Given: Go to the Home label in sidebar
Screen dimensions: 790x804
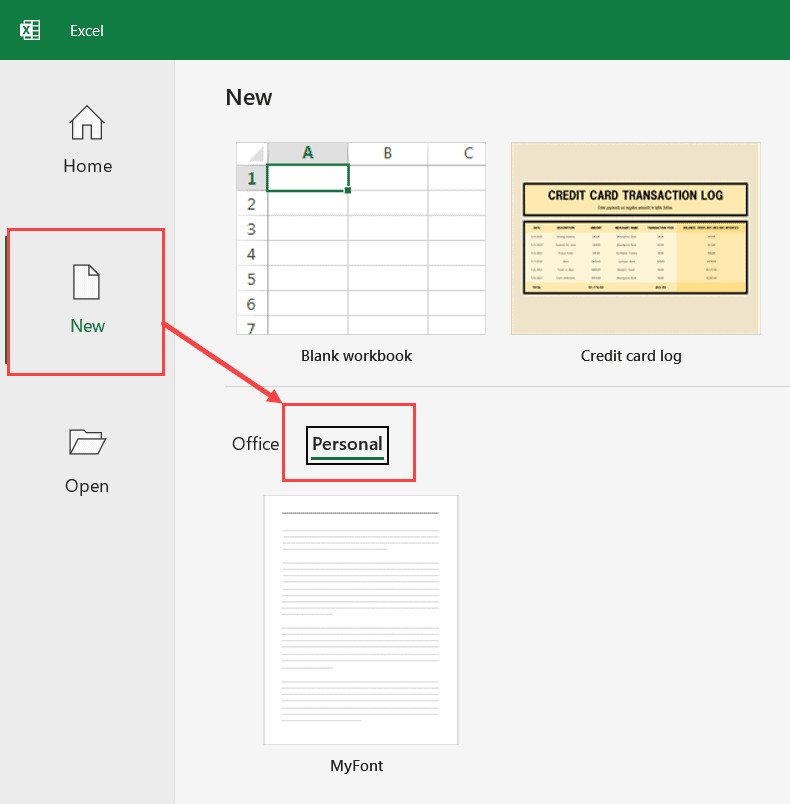Looking at the screenshot, I should pyautogui.click(x=87, y=166).
